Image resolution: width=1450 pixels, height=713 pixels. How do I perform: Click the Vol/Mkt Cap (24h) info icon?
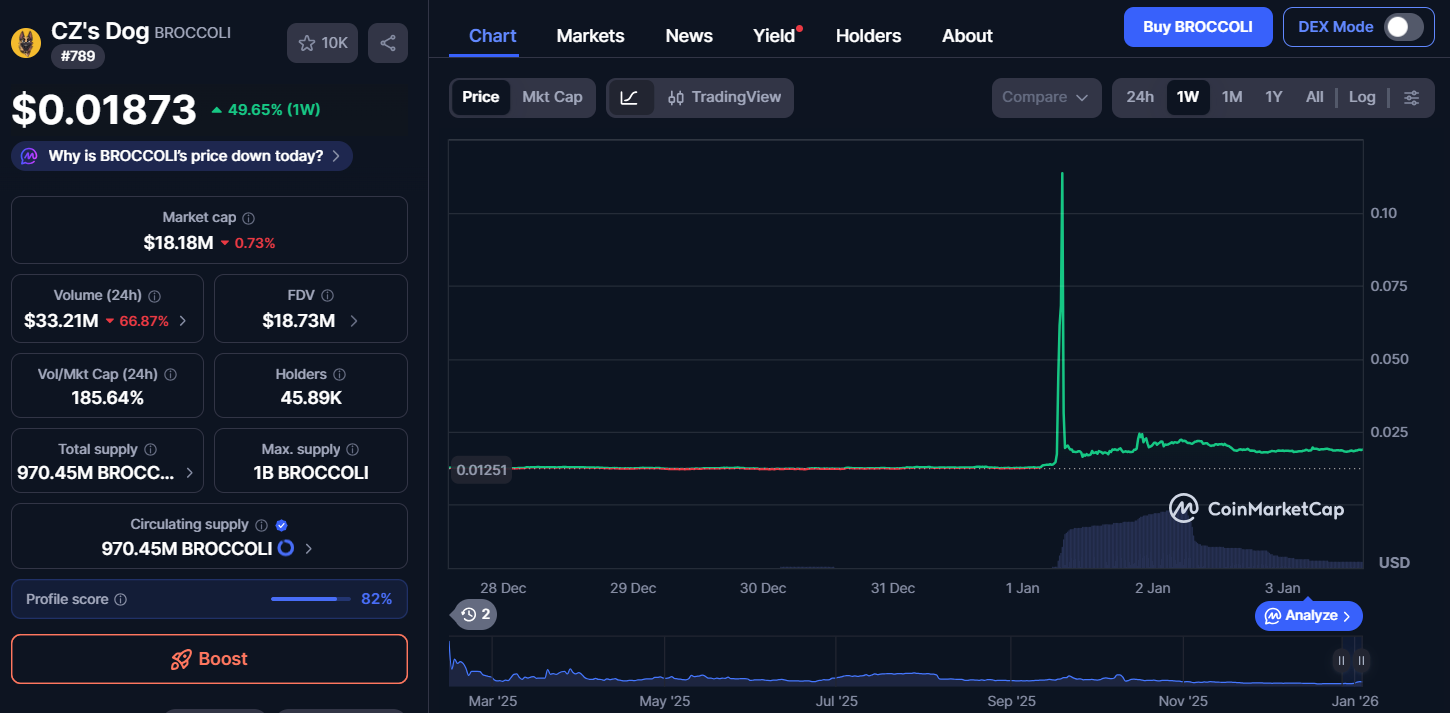pyautogui.click(x=170, y=374)
